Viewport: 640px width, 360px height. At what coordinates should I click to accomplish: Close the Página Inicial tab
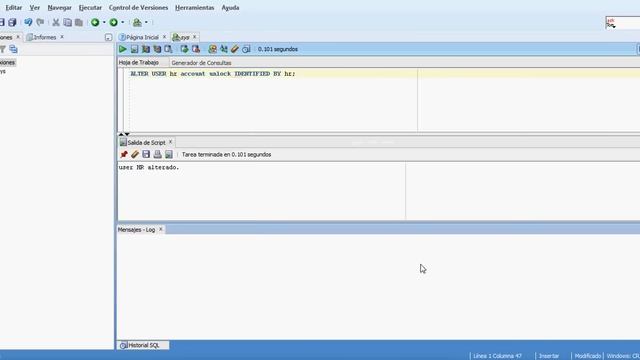pyautogui.click(x=164, y=37)
